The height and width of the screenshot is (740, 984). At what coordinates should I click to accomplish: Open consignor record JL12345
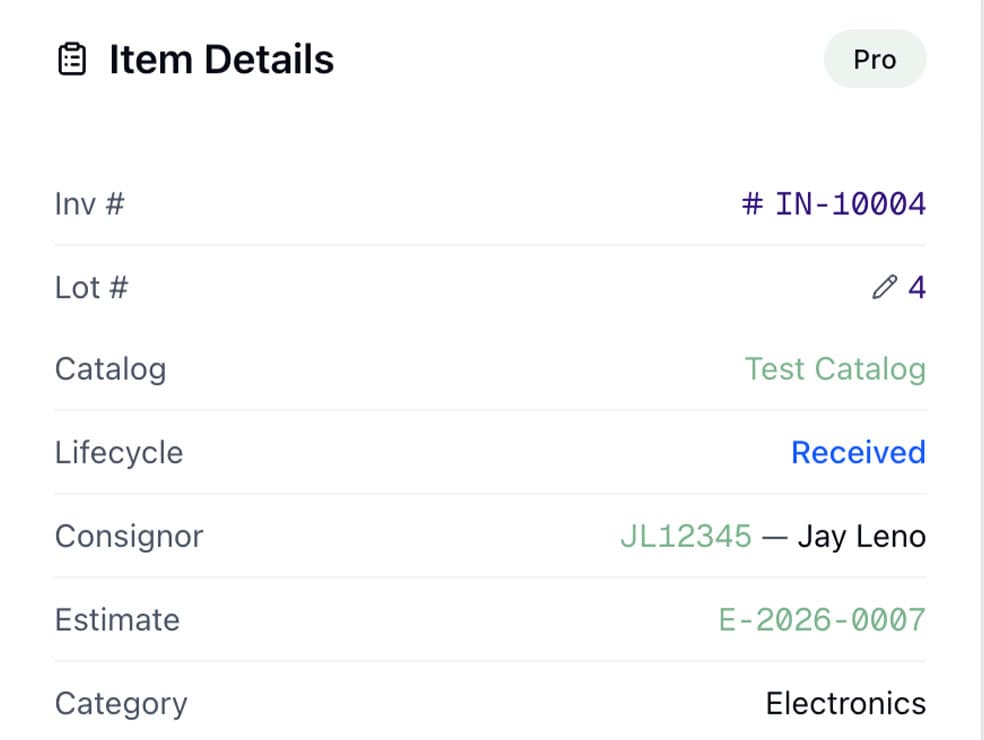pos(687,536)
